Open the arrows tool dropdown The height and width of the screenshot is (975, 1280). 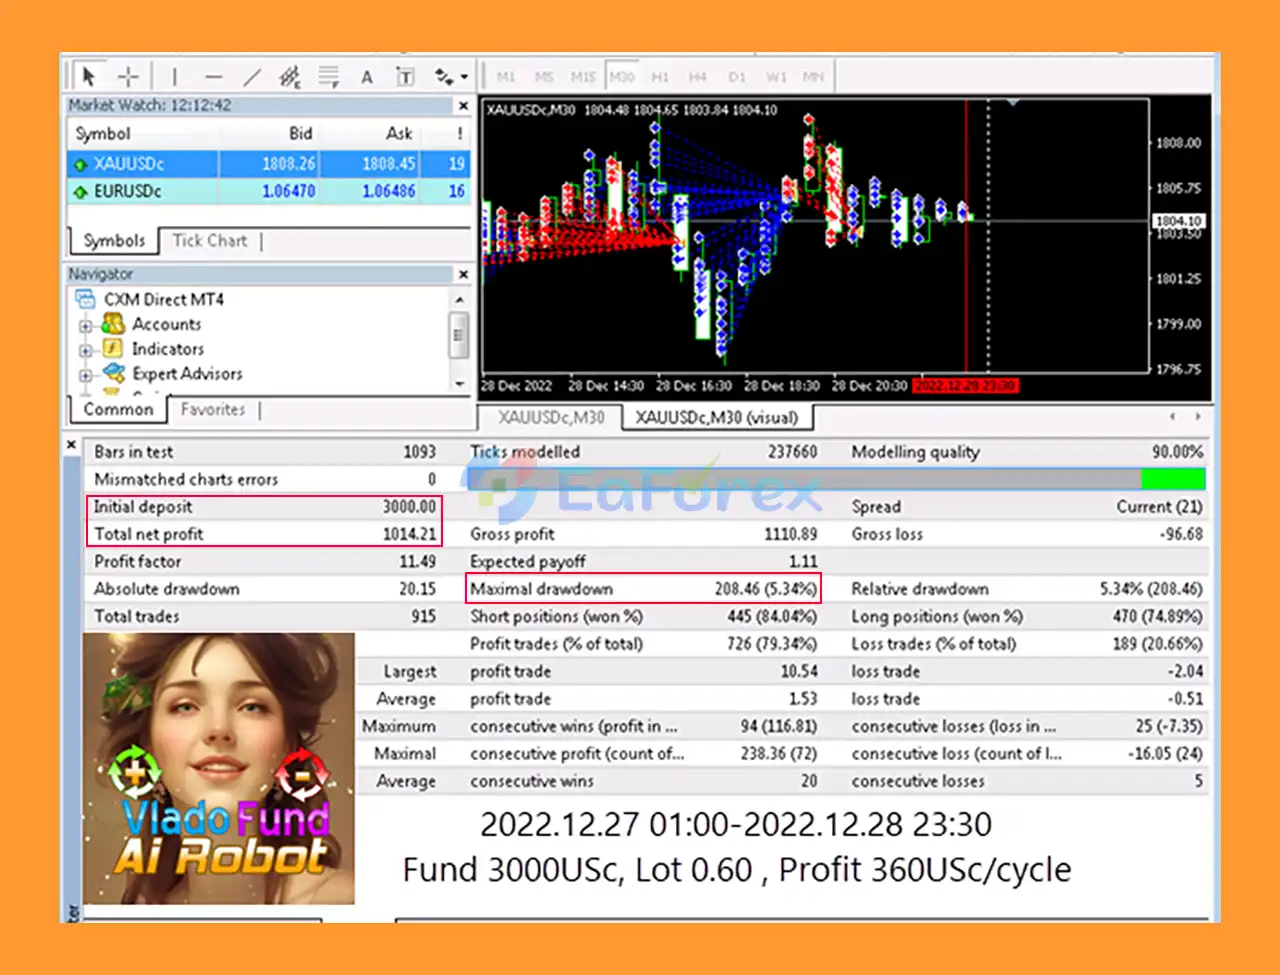coord(464,77)
